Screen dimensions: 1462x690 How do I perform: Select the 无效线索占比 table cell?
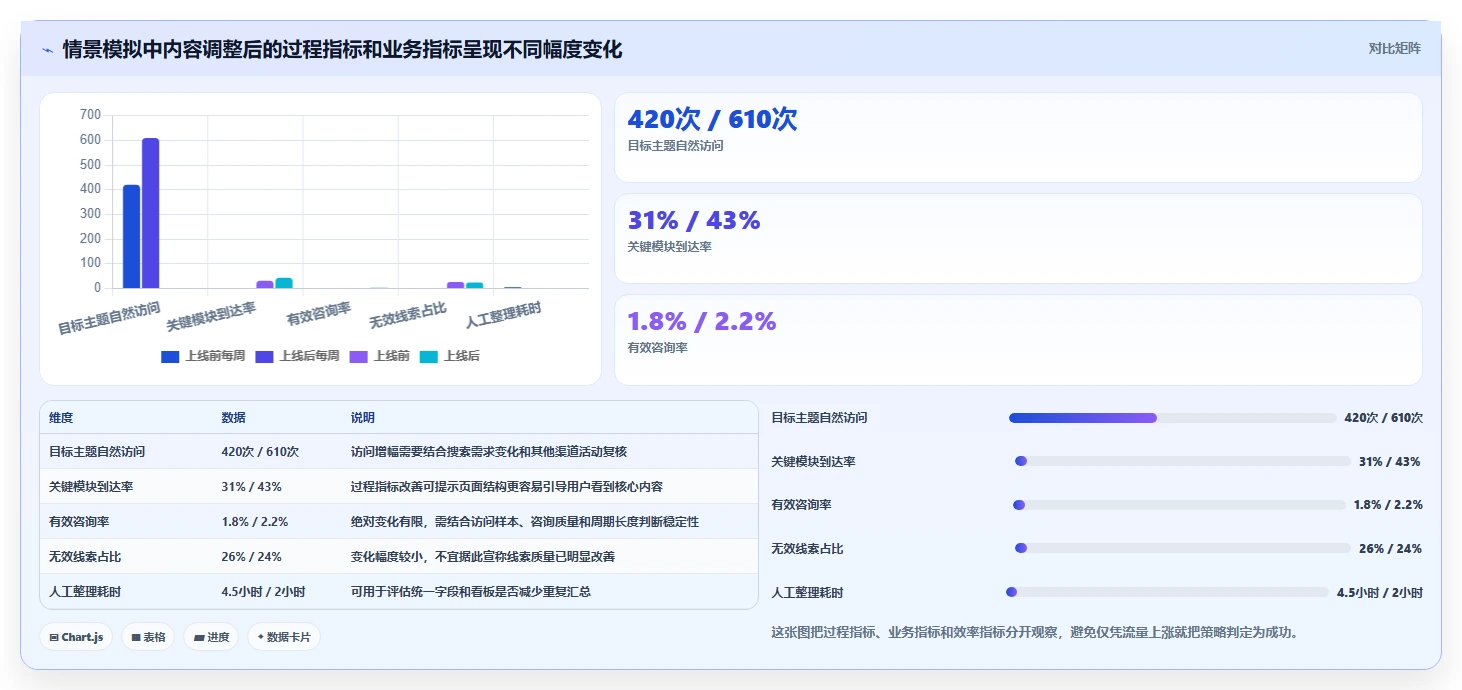point(85,556)
